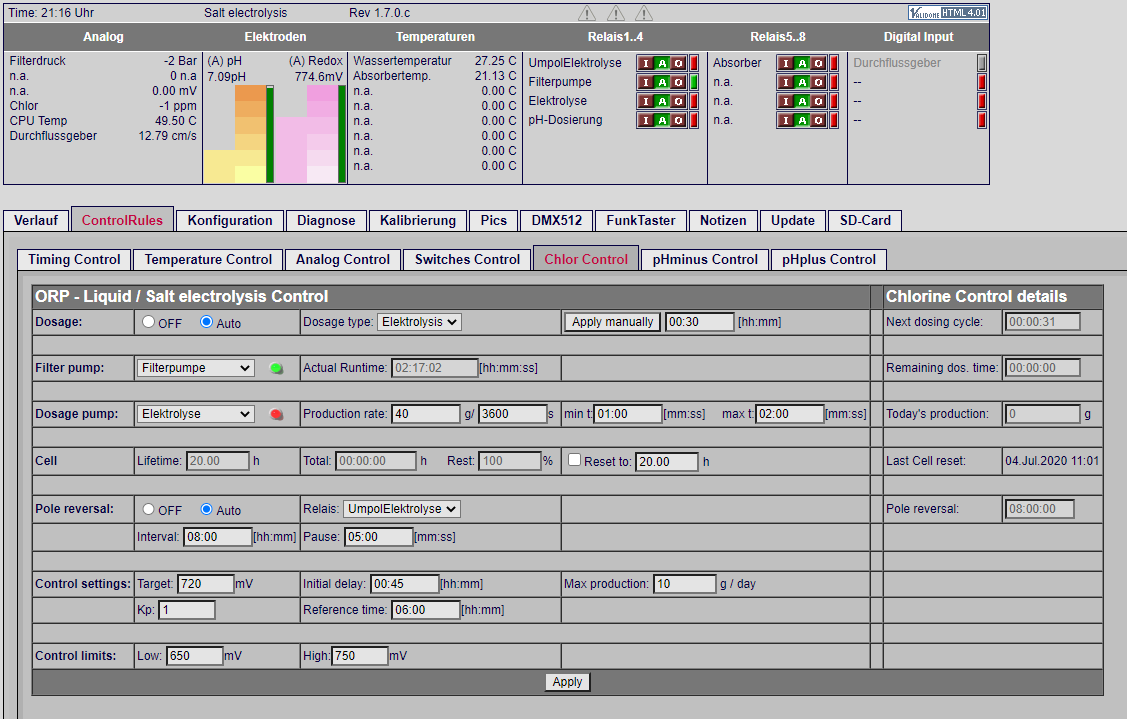Click the green Filterpumpe relay state indicator

point(694,82)
